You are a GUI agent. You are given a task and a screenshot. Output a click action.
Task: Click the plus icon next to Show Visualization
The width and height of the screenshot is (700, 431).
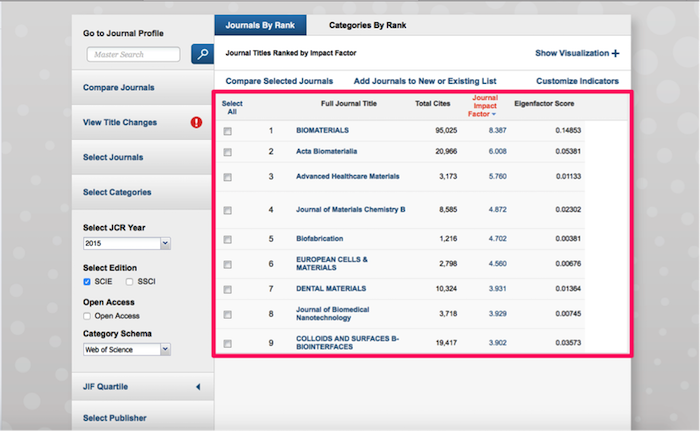[x=615, y=54]
